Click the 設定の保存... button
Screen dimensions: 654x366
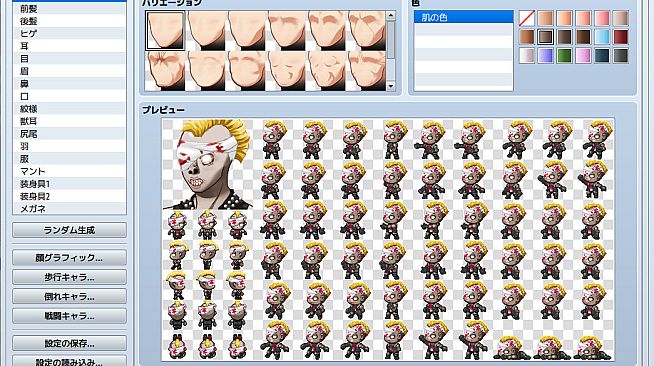tap(69, 343)
